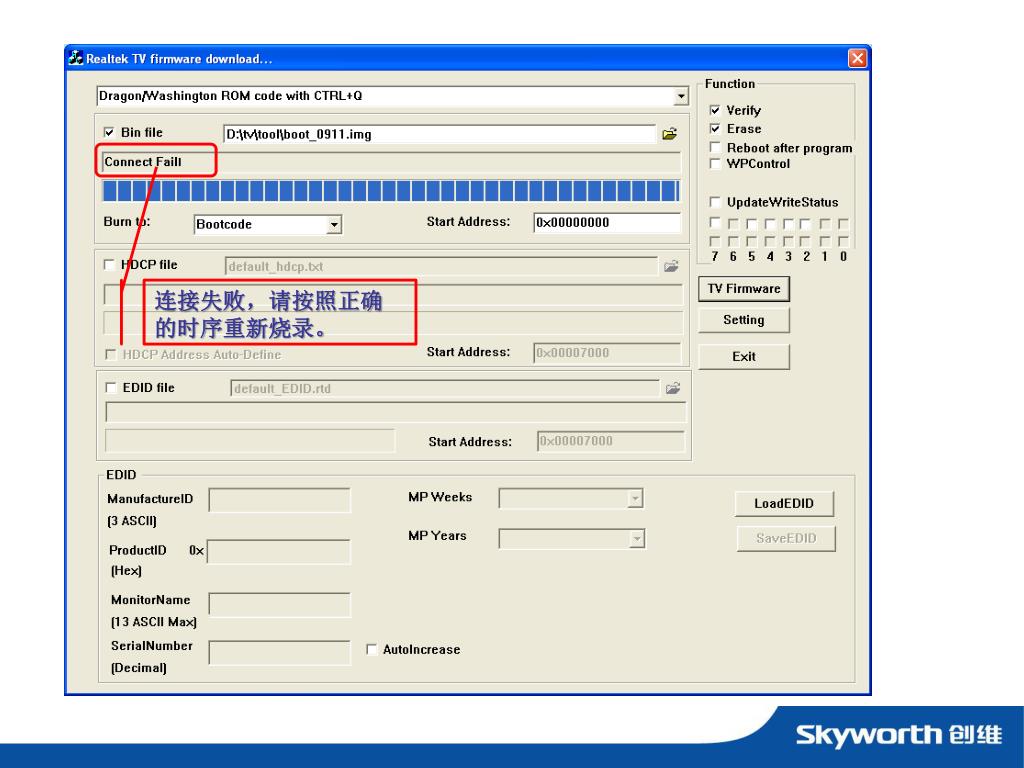
Task: Open the MP Years dropdown
Action: coord(637,539)
